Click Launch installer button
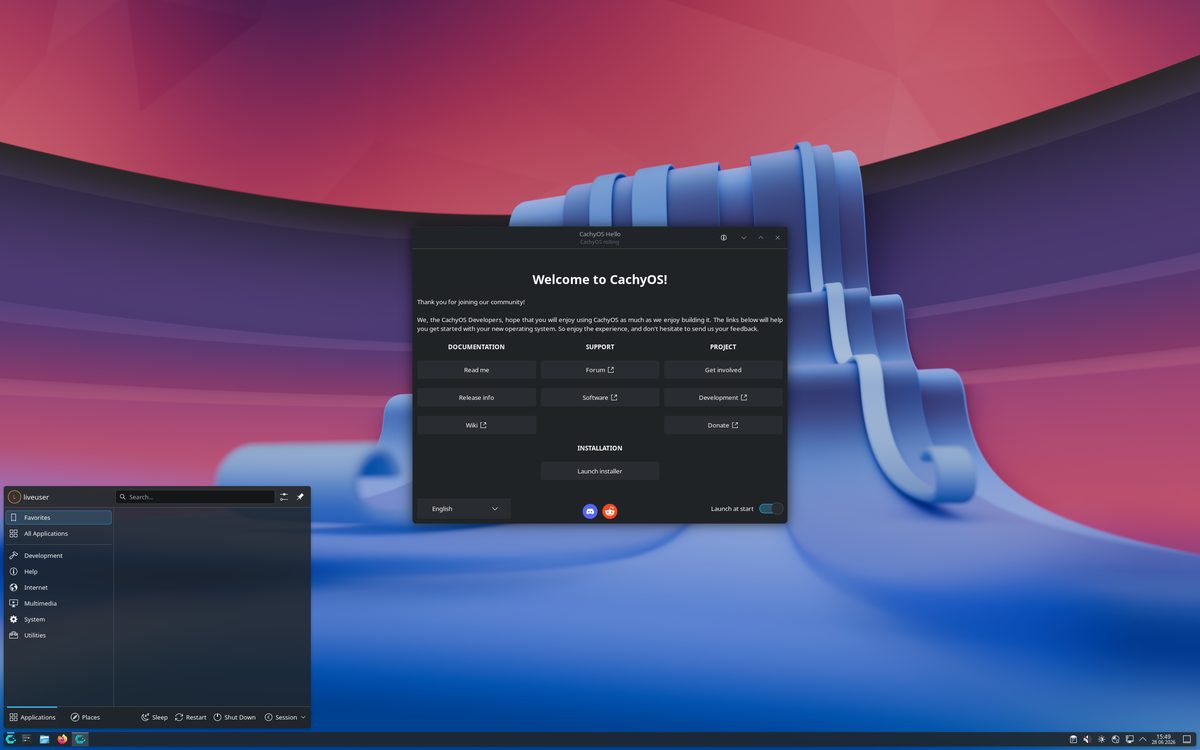The image size is (1200, 750). (x=600, y=471)
